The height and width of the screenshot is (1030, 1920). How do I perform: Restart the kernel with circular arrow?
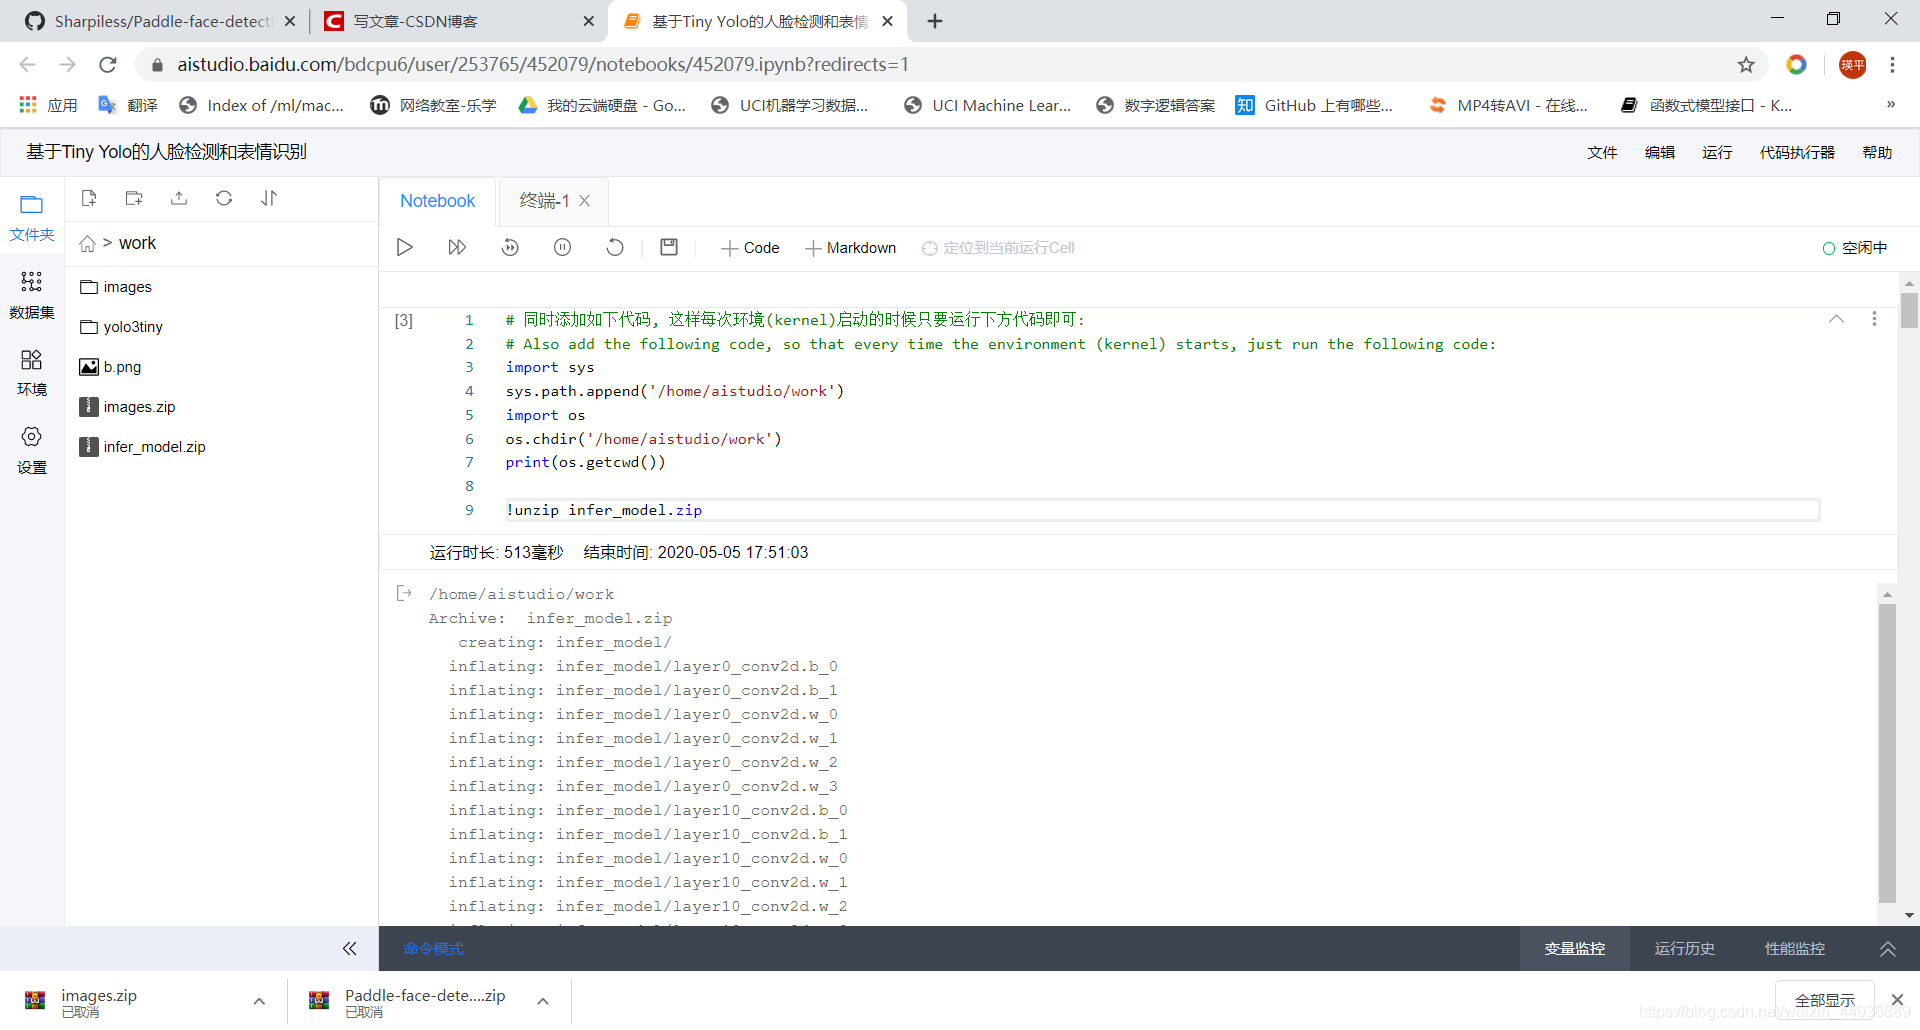(615, 247)
